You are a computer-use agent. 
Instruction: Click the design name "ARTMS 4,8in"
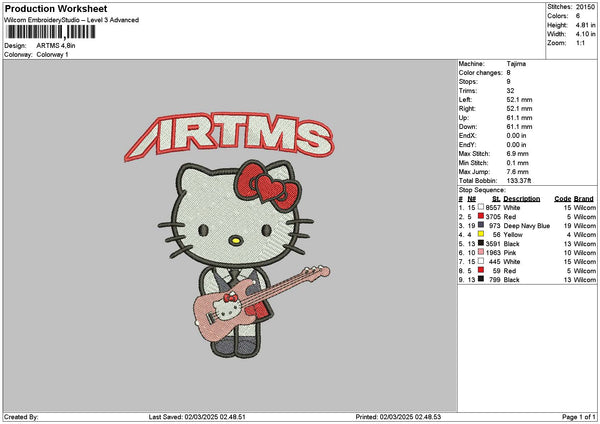click(x=56, y=46)
